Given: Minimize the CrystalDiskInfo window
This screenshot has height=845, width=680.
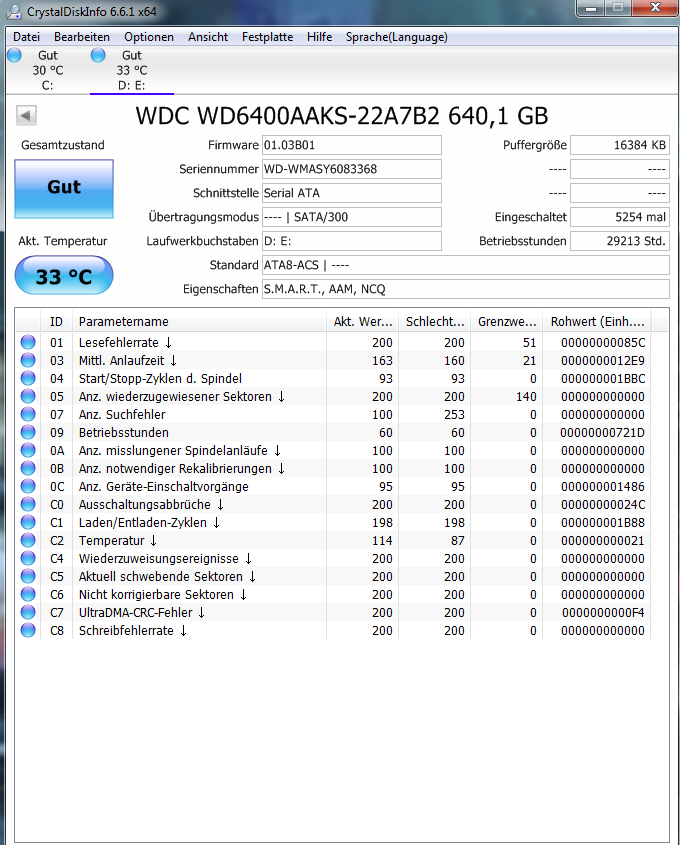Looking at the screenshot, I should [591, 8].
